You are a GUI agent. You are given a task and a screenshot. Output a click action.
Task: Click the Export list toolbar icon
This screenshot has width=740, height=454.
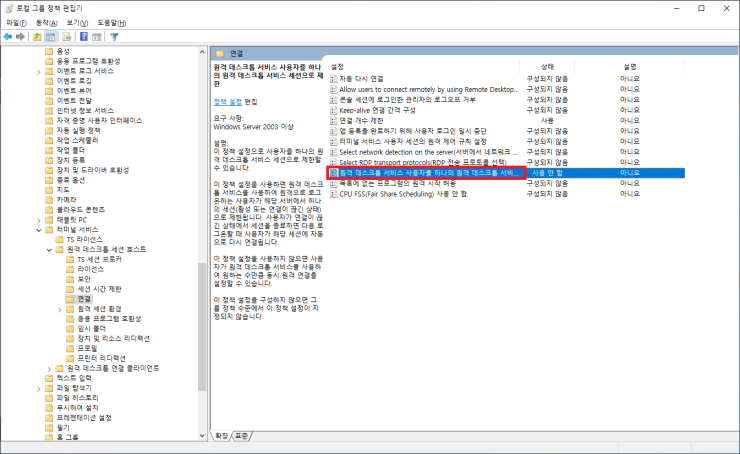pos(68,37)
